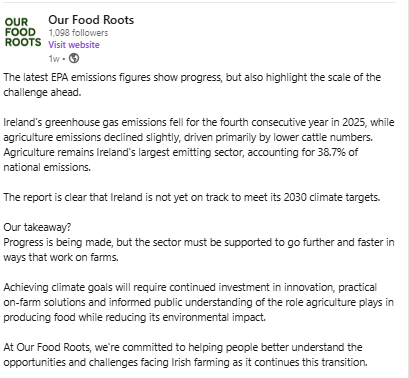Open the Our Food Roots page name
The image size is (409, 378).
[x=91, y=20]
